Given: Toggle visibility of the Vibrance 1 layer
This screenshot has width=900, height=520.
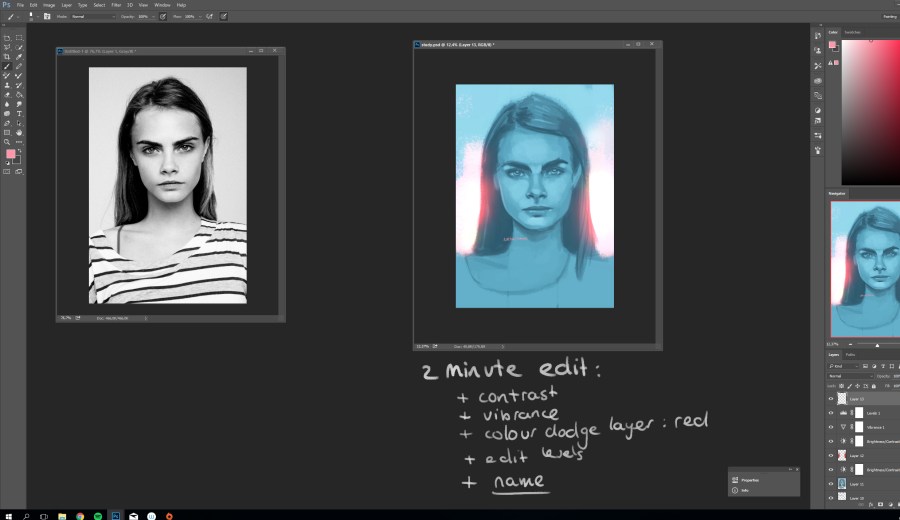Looking at the screenshot, I should tap(830, 426).
